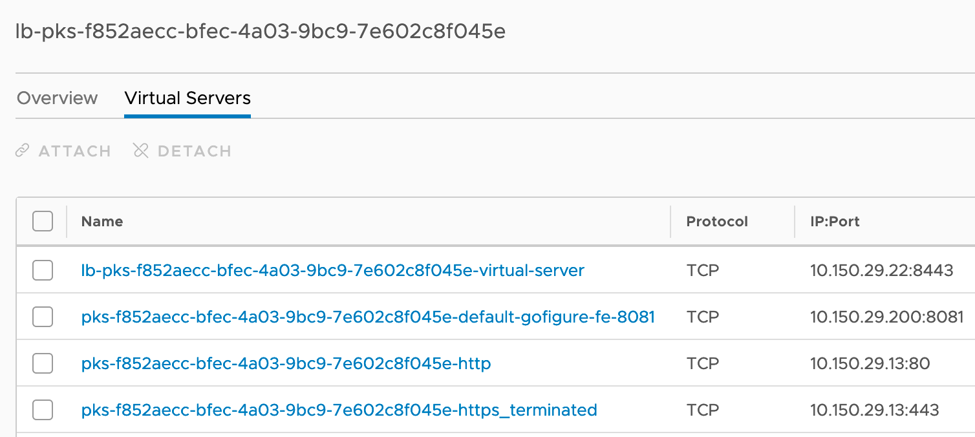Select the 10.150.29.13:443 address cell
Viewport: 975px width, 437px height.
click(x=873, y=409)
